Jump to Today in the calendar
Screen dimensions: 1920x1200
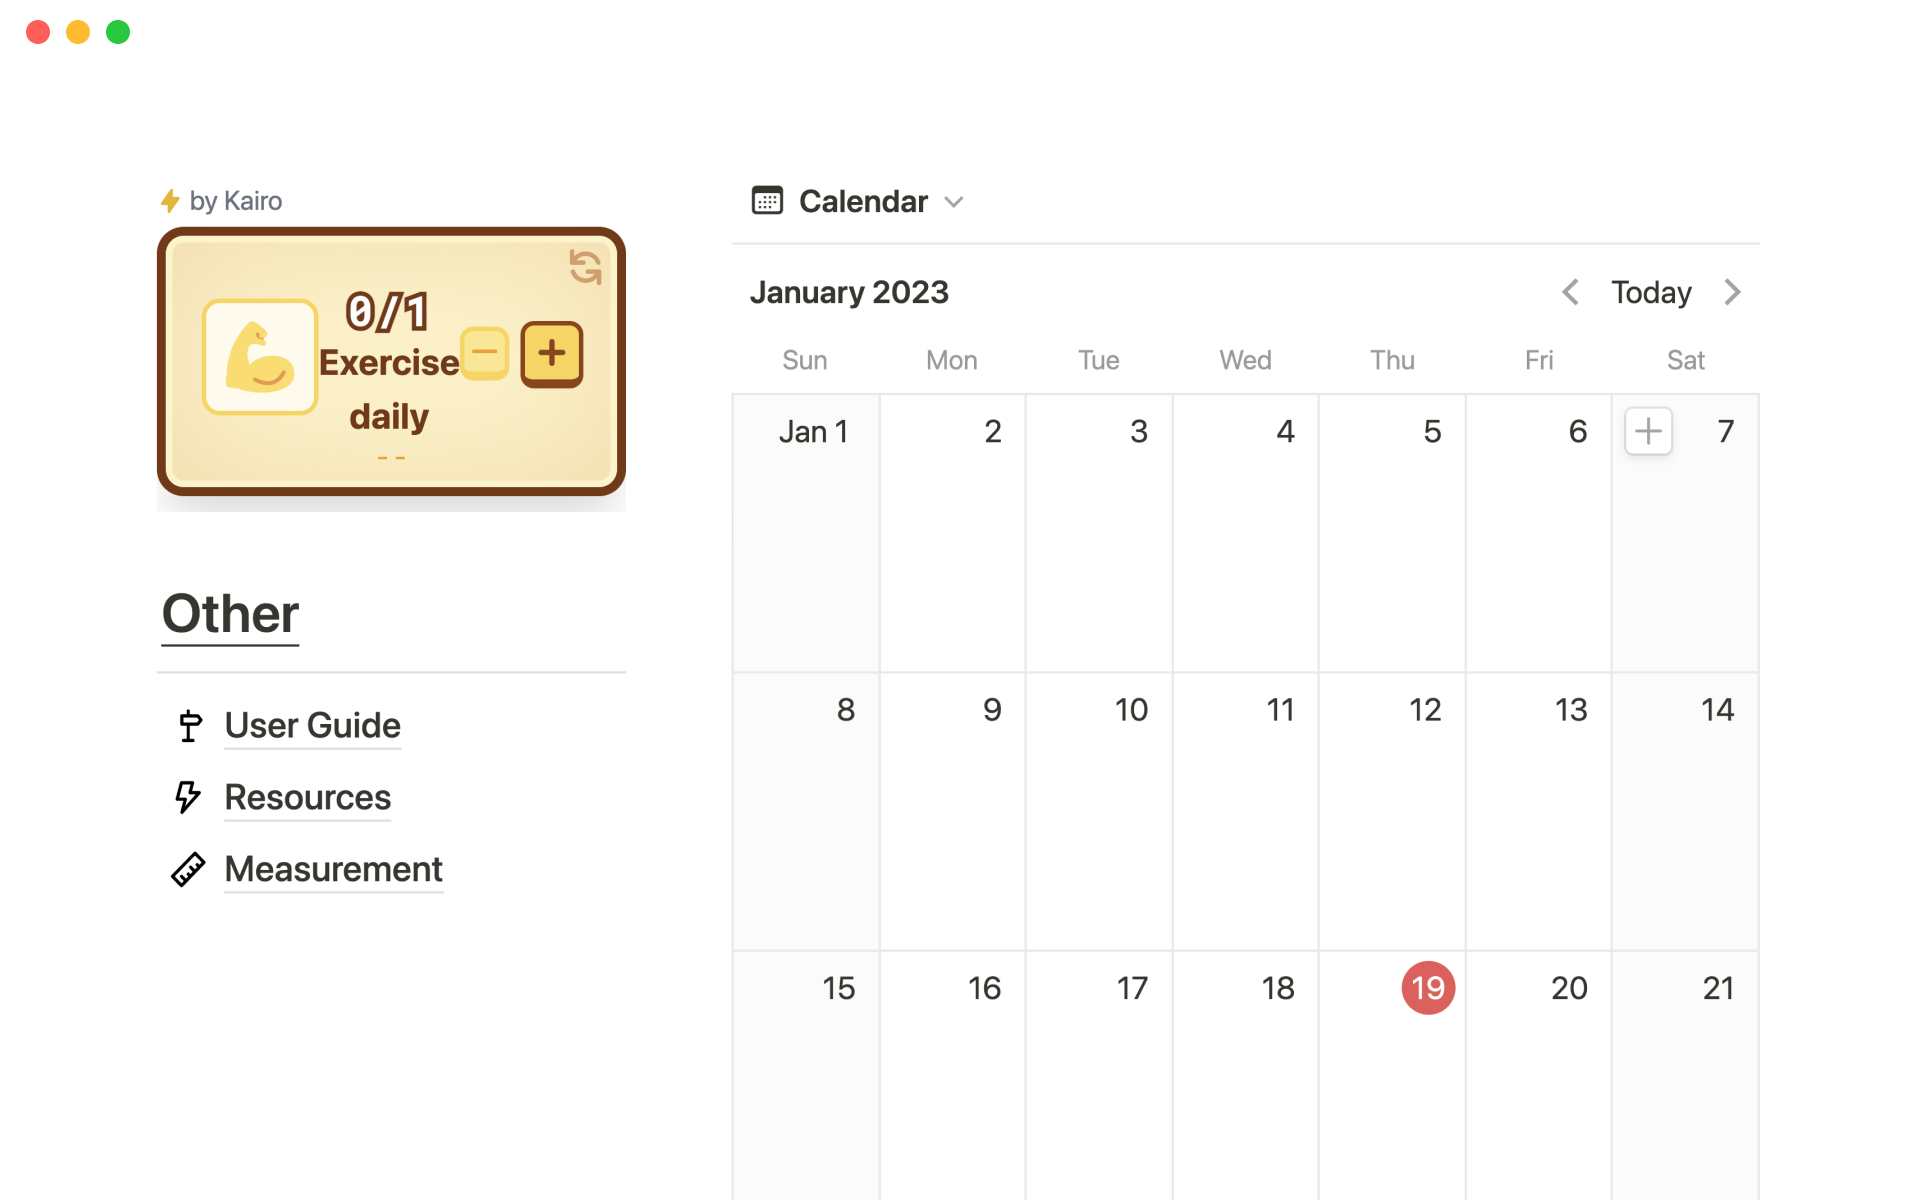(1651, 292)
